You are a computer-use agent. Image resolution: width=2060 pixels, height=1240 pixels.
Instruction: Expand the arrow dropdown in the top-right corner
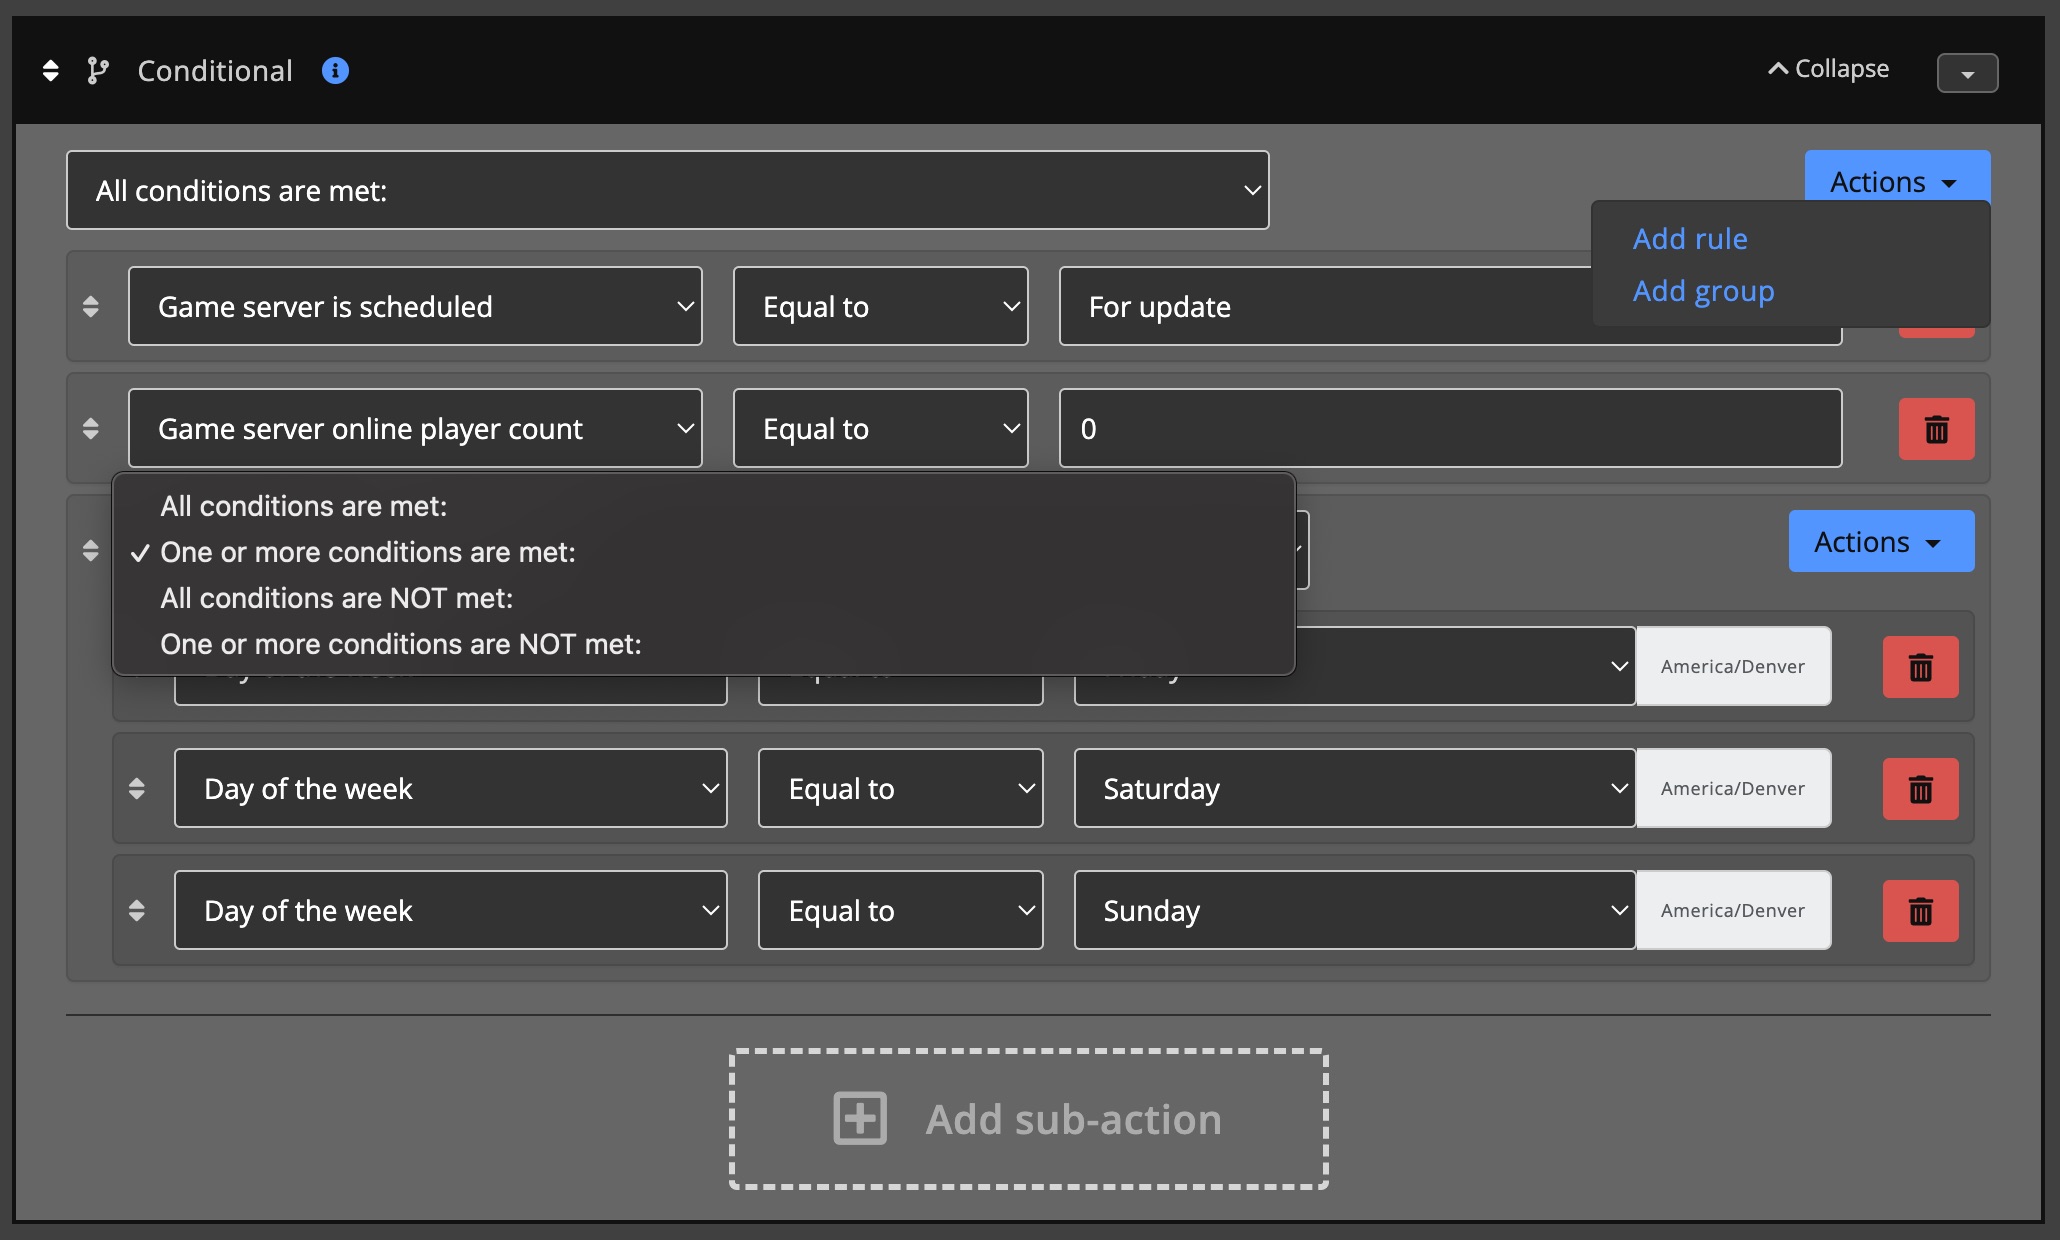tap(1966, 72)
